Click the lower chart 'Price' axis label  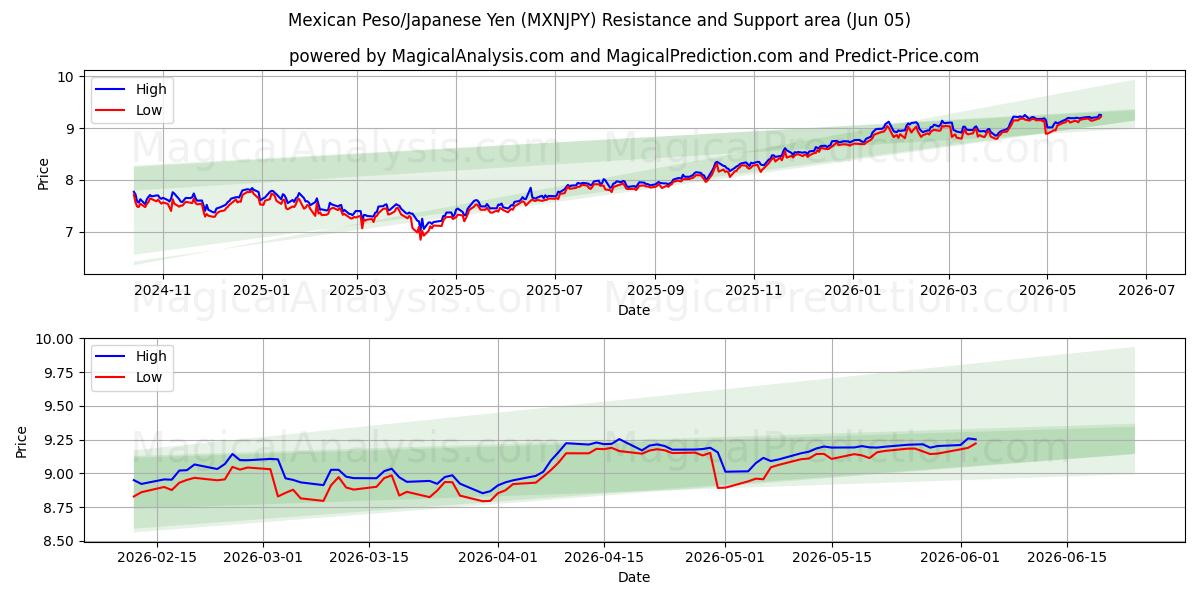22,440
